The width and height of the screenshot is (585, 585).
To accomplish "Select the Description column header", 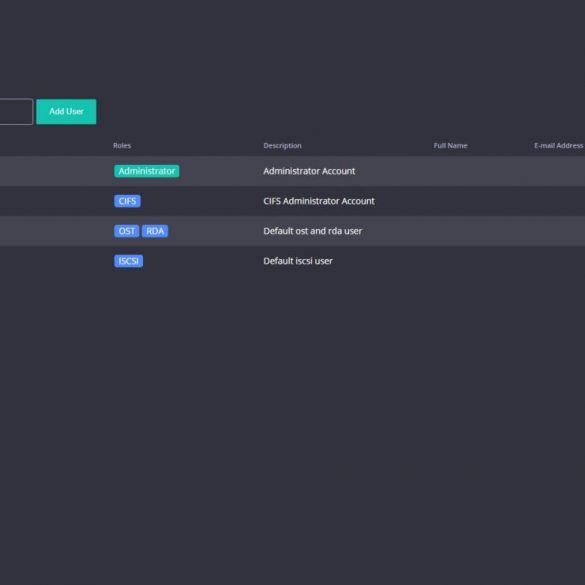I will click(282, 146).
